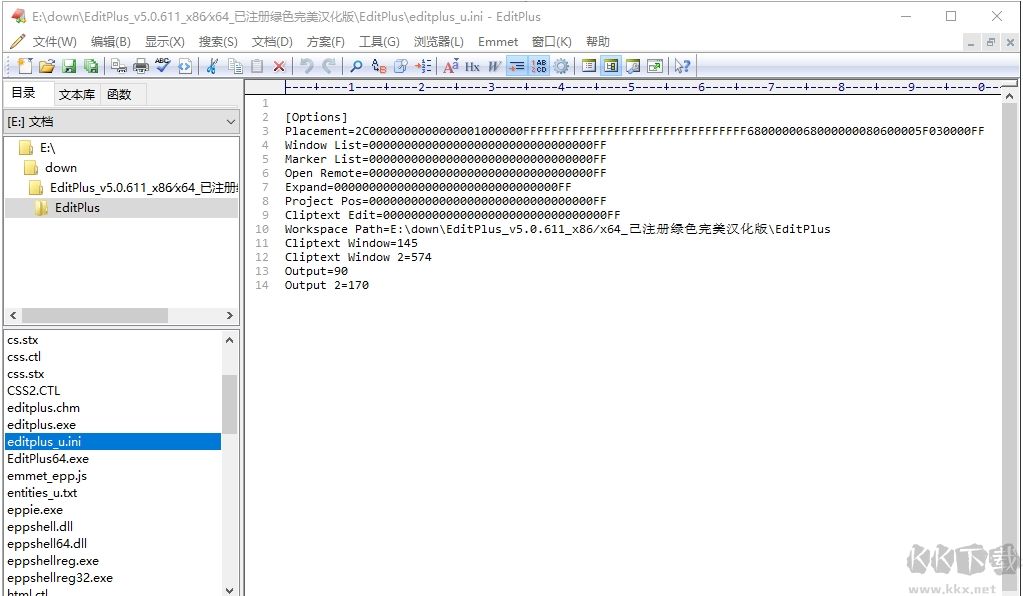Viewport: 1023px width, 596px height.
Task: Select the E:\ folder in the tree
Action: coord(47,148)
